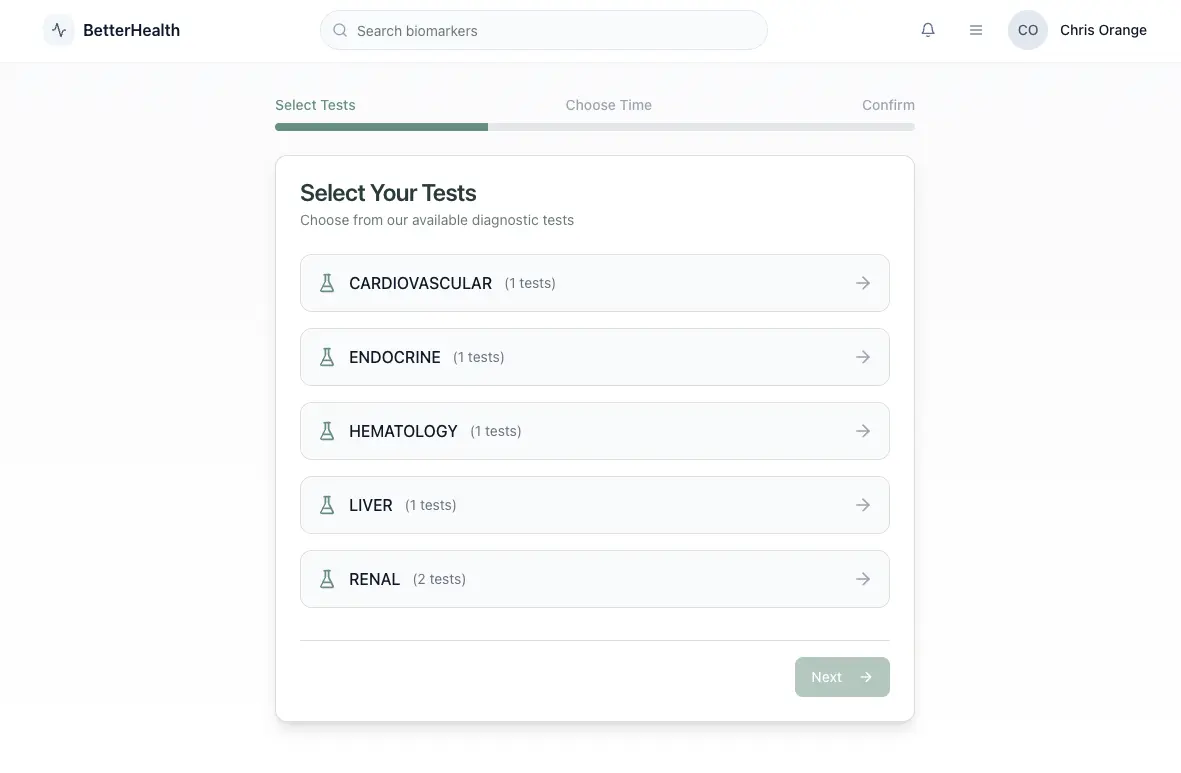The image size is (1181, 773).
Task: Click the BetterHealth pulse logo icon
Action: [x=59, y=30]
